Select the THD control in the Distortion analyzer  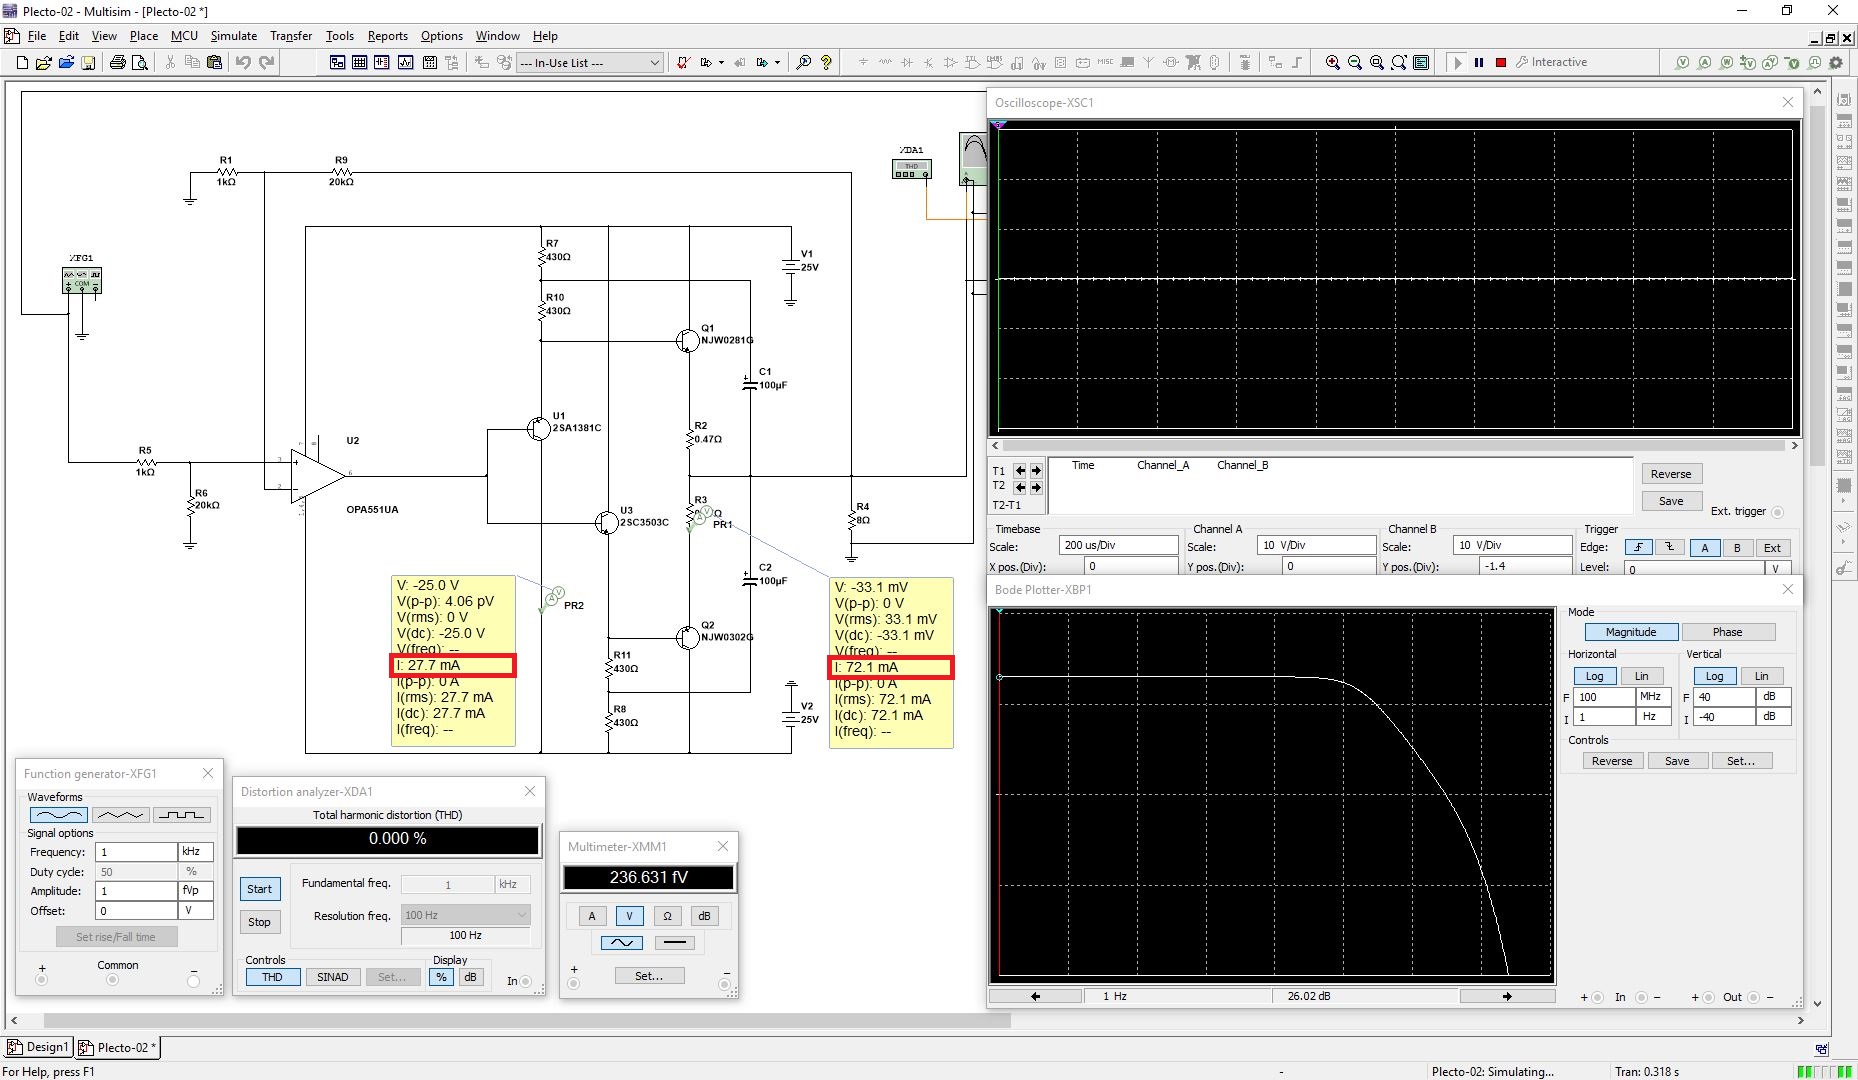tap(272, 977)
